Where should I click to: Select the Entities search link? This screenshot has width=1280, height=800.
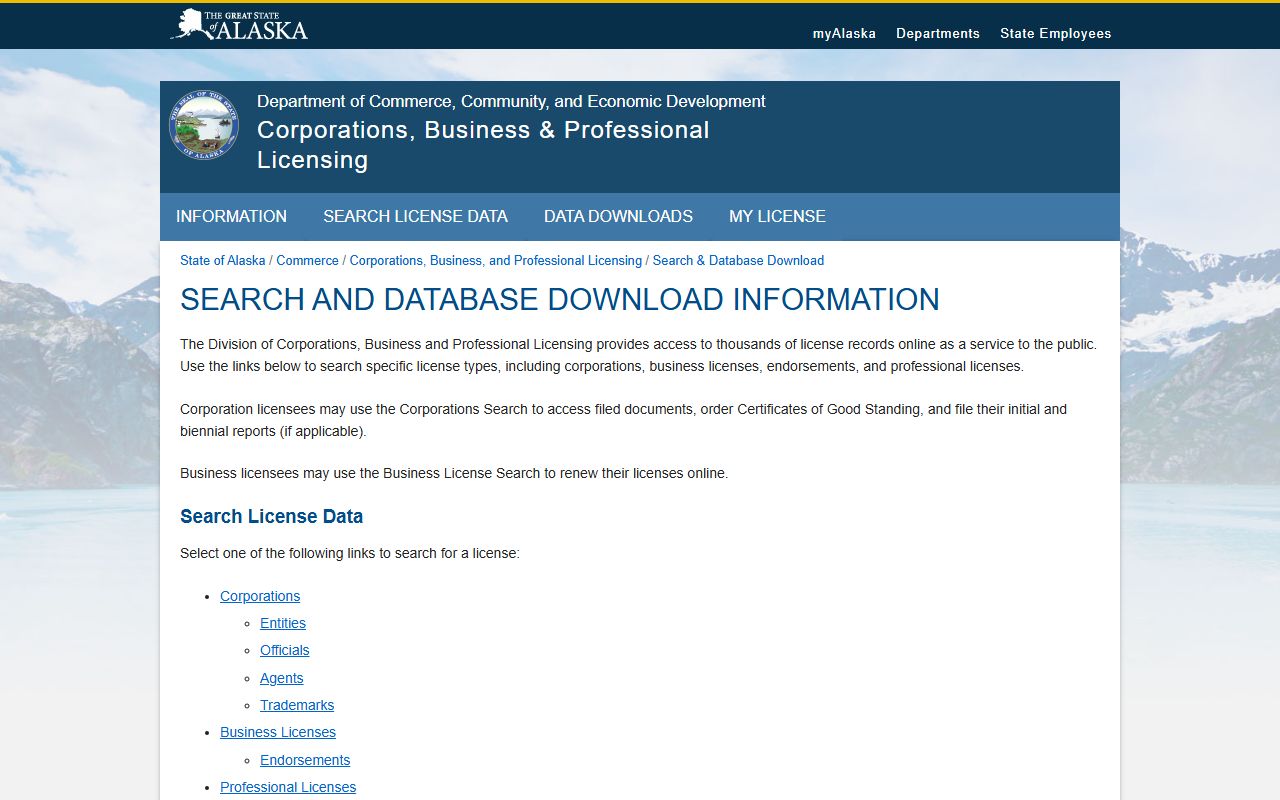click(283, 623)
